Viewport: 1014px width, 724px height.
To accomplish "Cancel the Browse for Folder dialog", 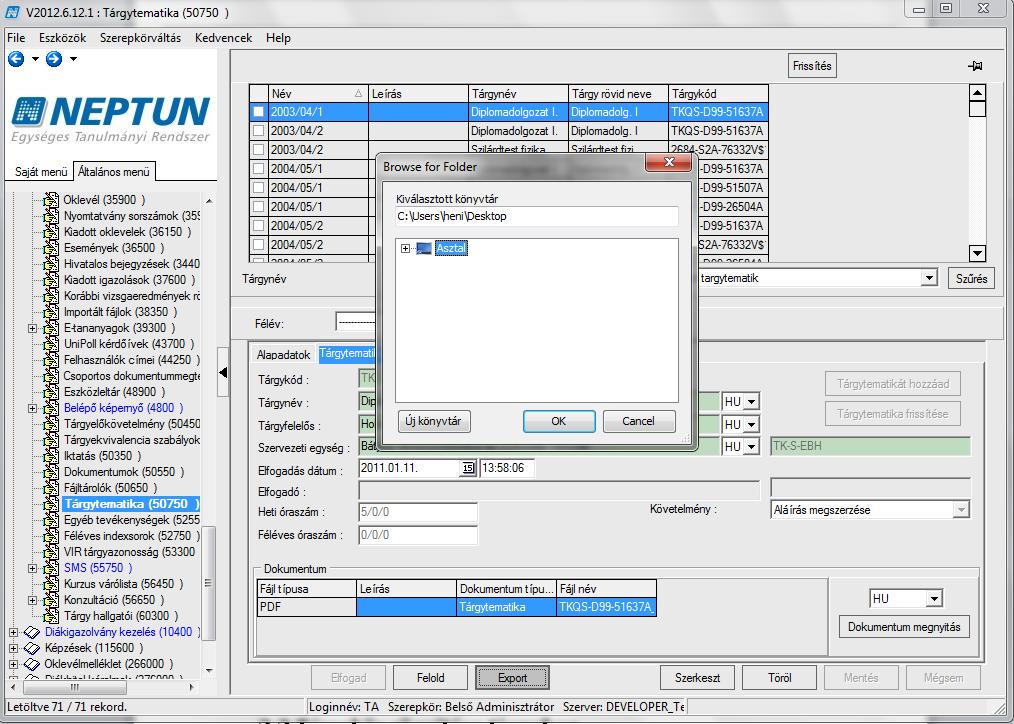I will [639, 421].
